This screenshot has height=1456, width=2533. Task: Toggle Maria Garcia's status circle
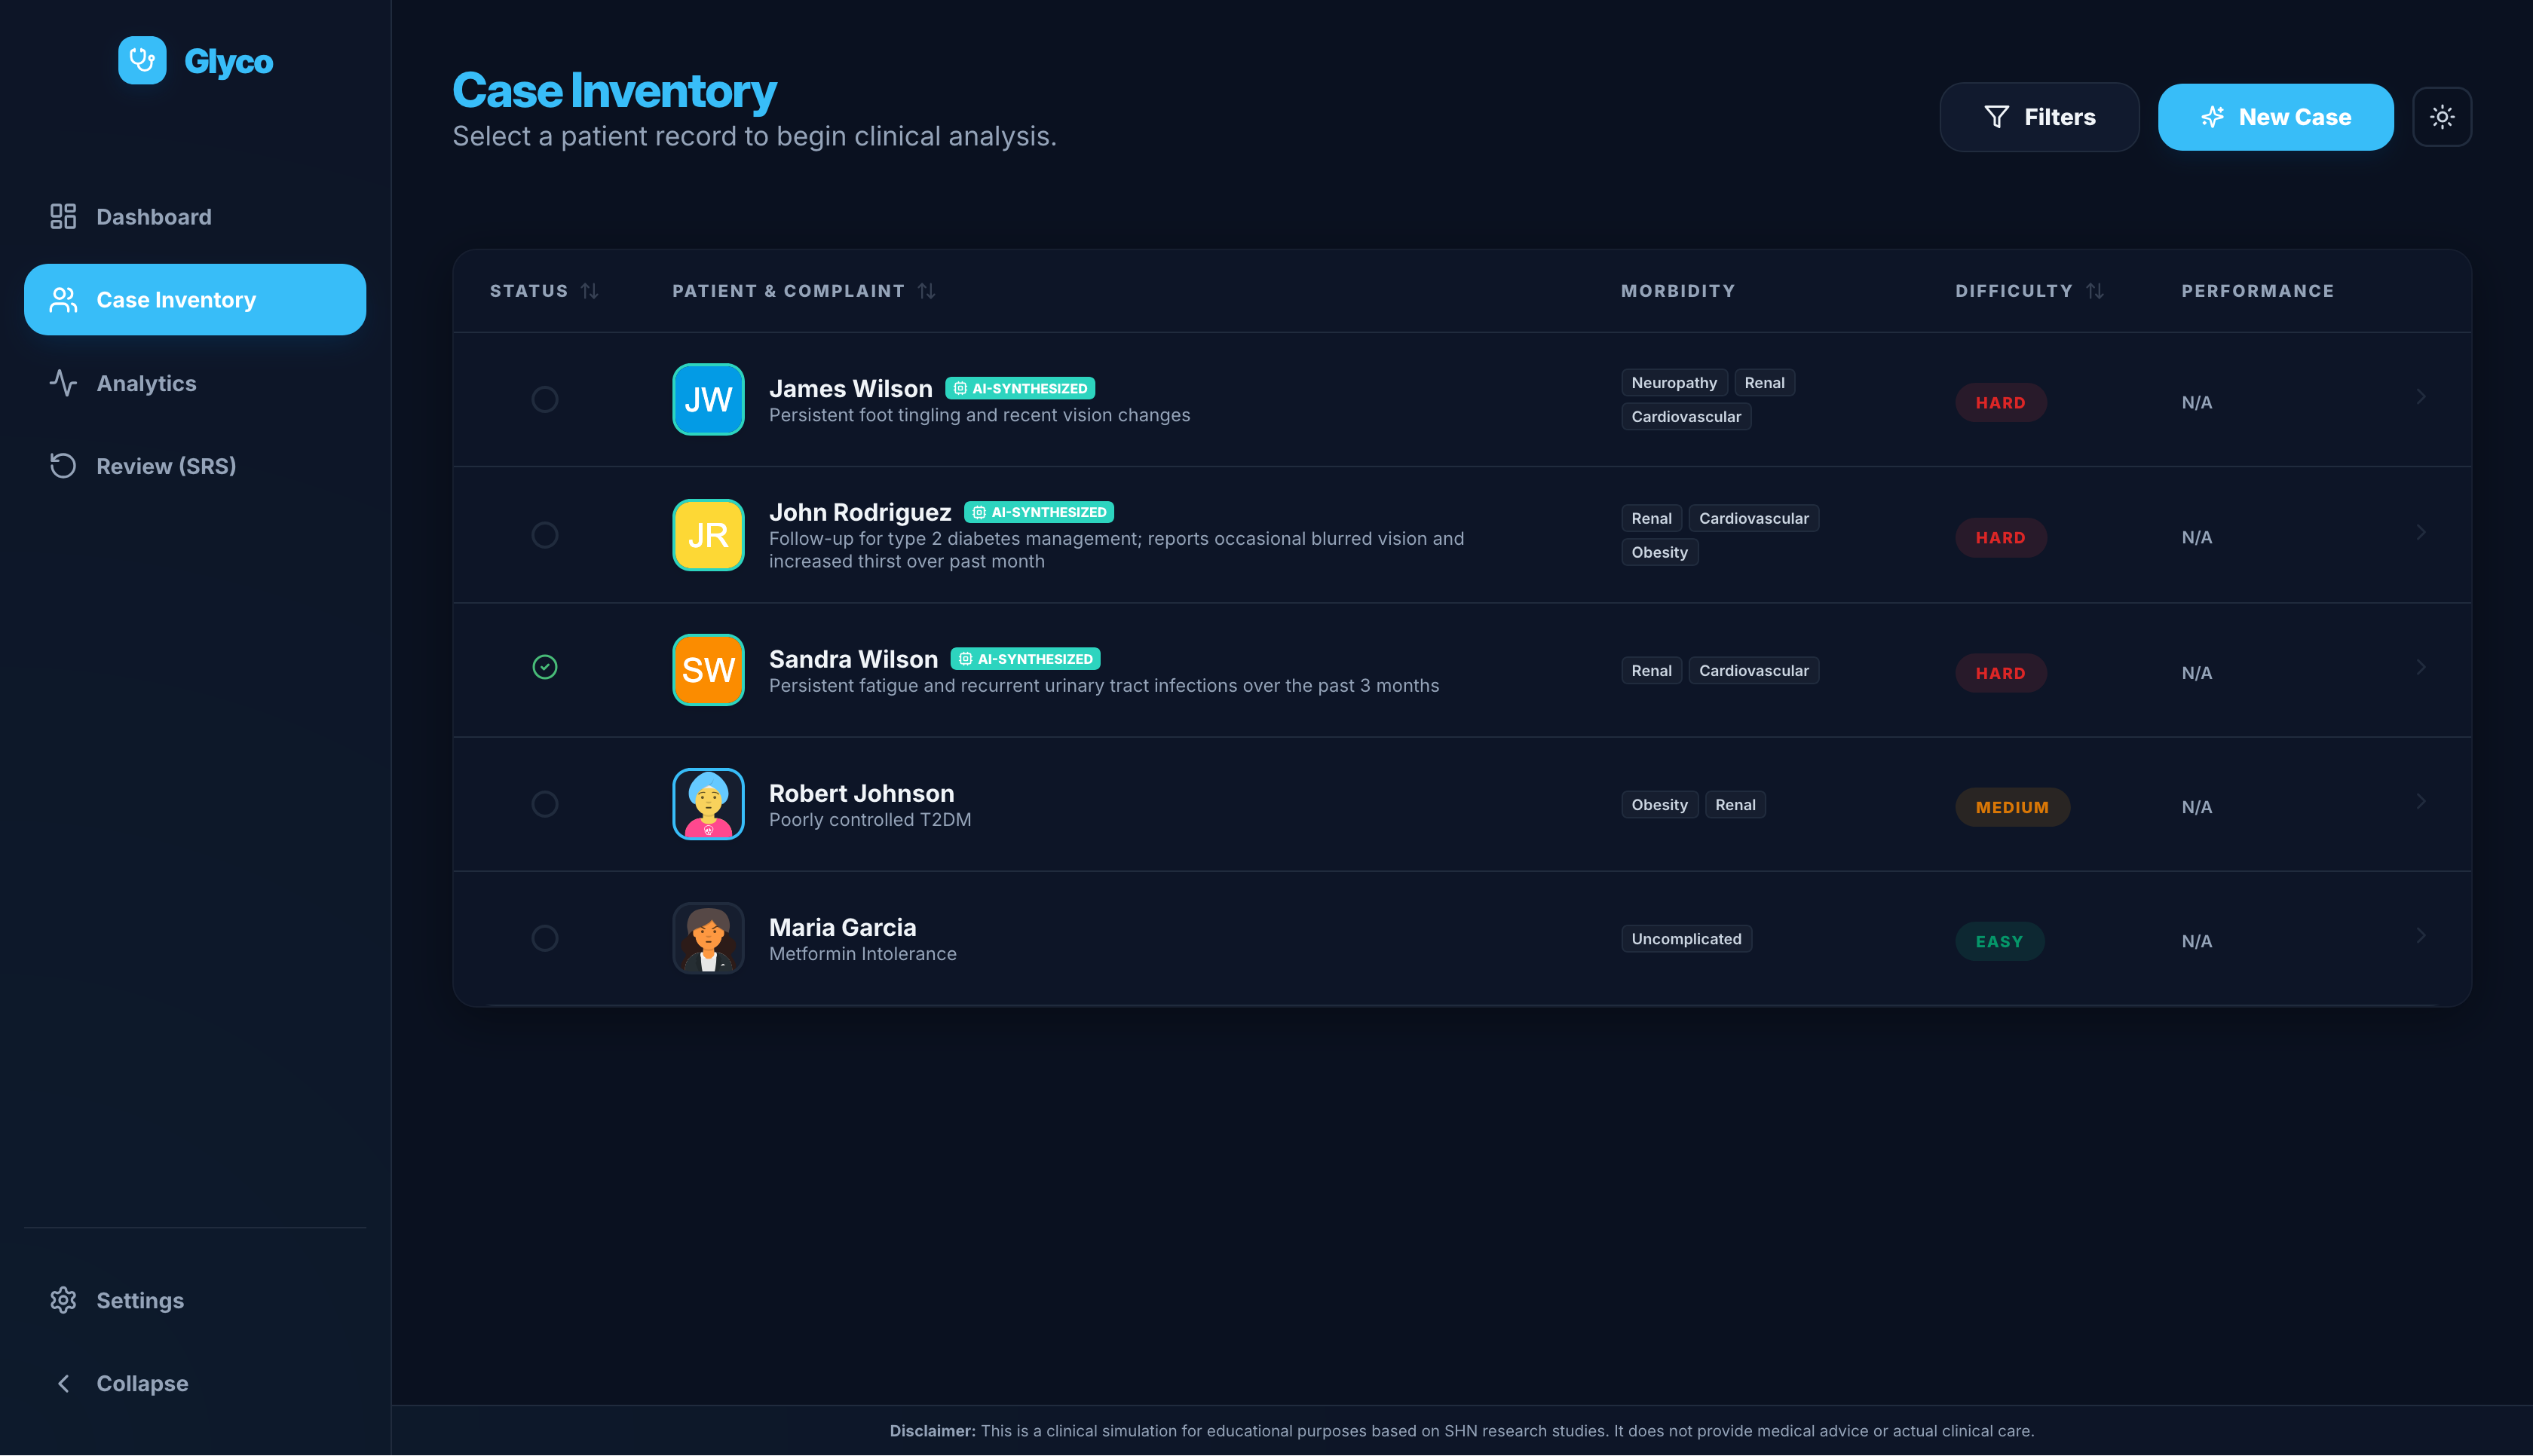(x=544, y=938)
